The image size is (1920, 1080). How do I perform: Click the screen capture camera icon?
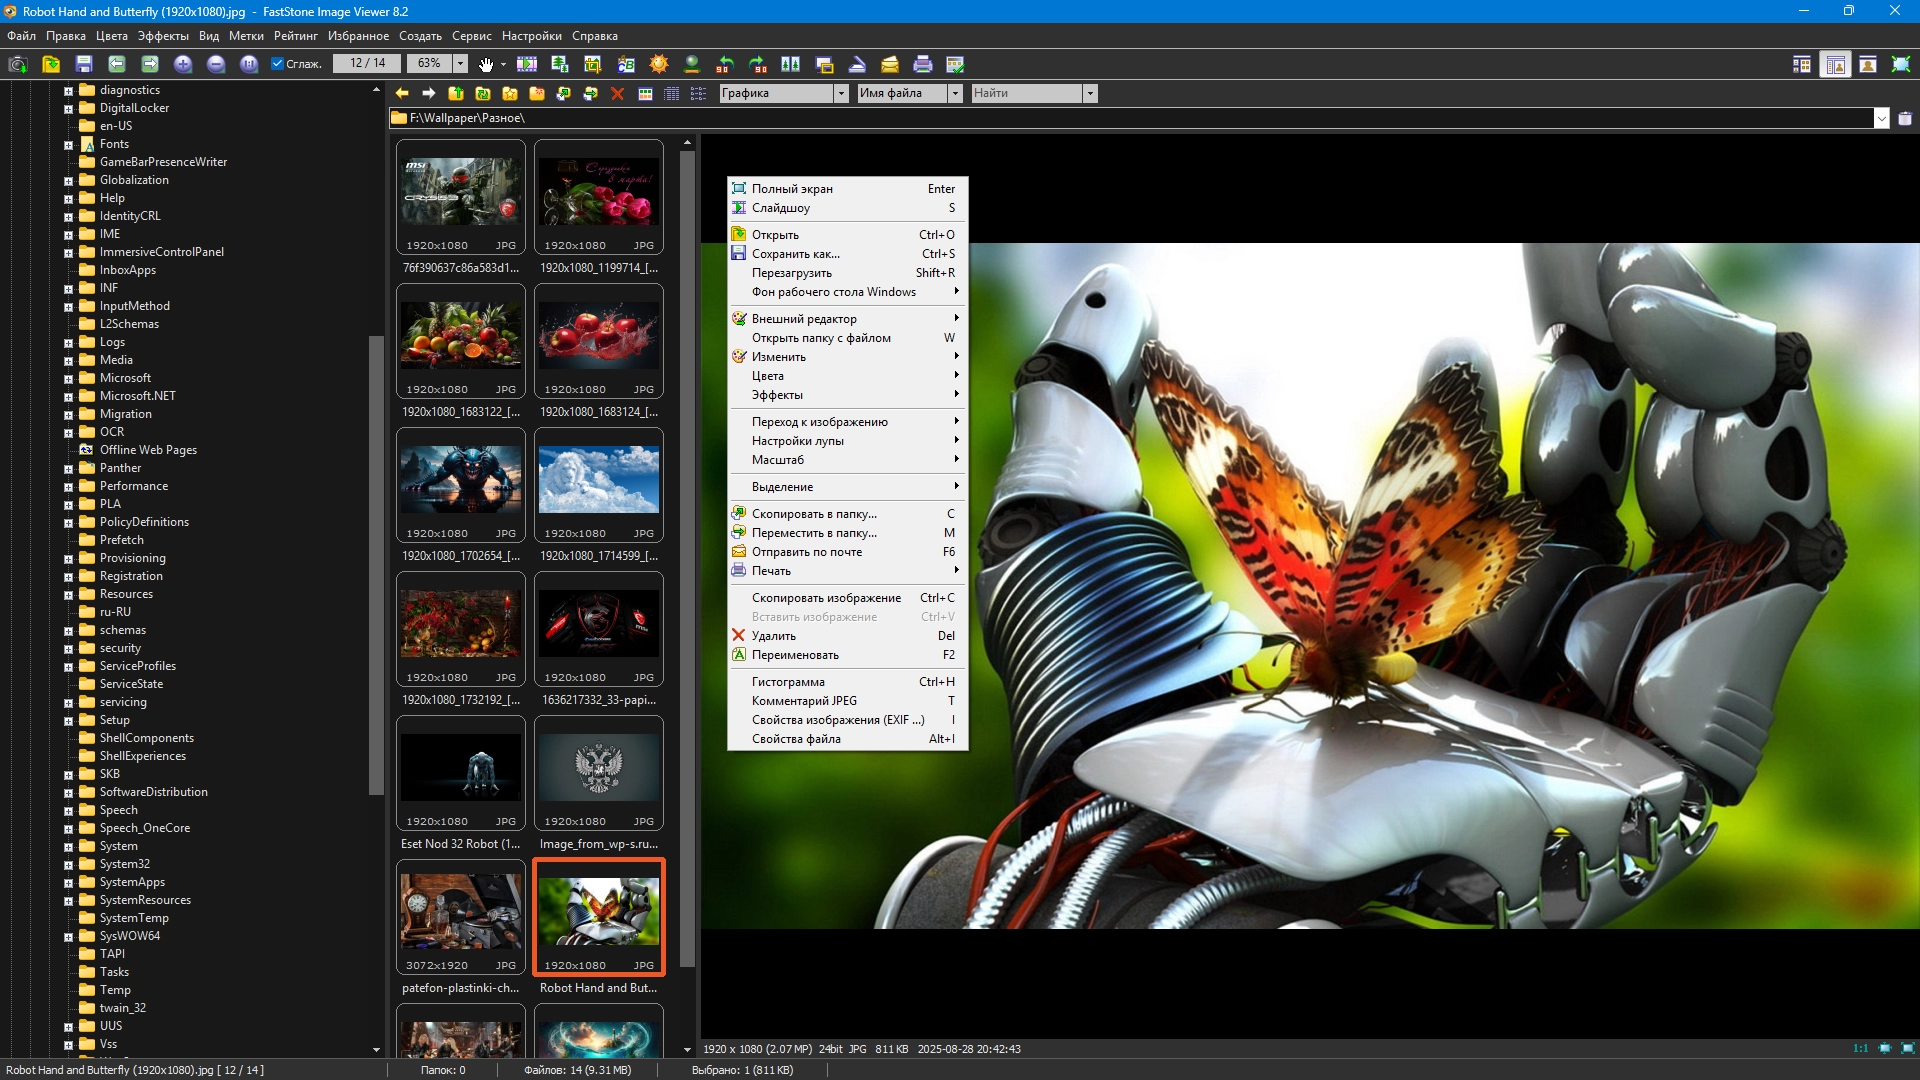(17, 64)
